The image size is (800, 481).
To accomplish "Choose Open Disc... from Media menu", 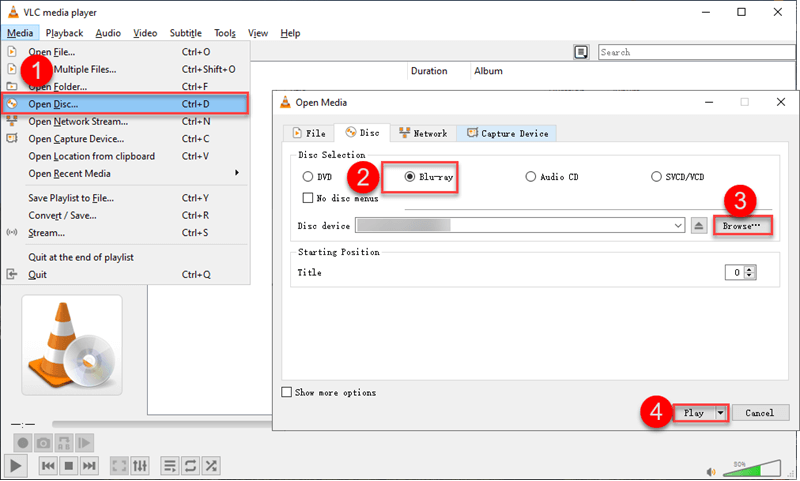I will pos(125,104).
